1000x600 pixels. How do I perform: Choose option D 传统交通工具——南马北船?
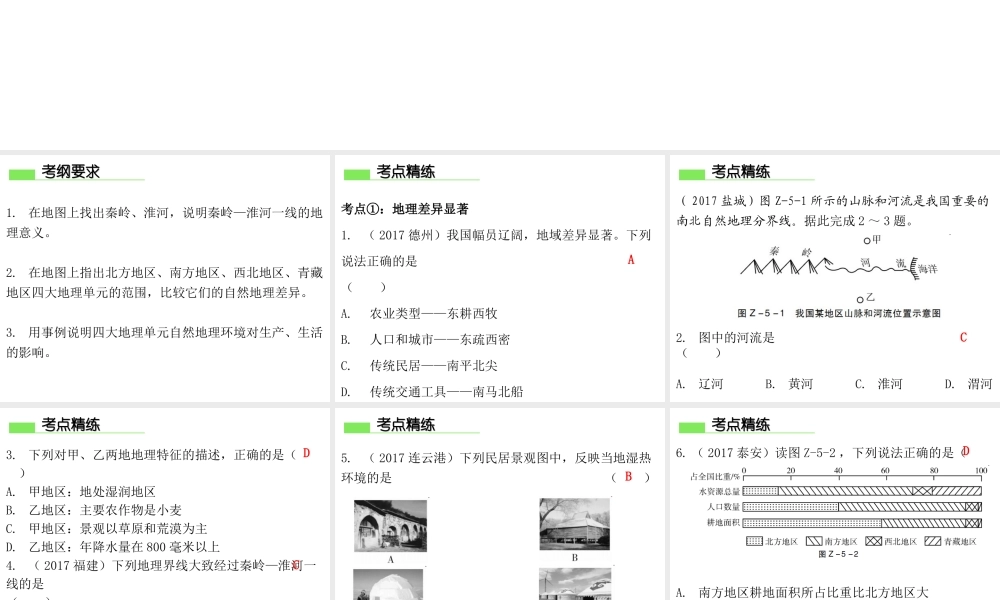click(432, 392)
